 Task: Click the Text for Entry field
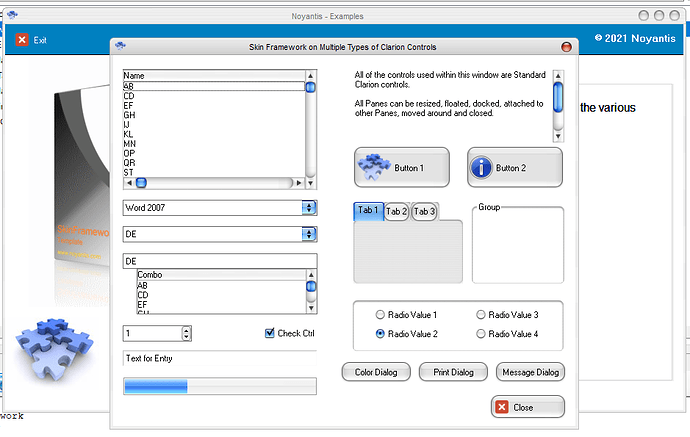(220, 358)
